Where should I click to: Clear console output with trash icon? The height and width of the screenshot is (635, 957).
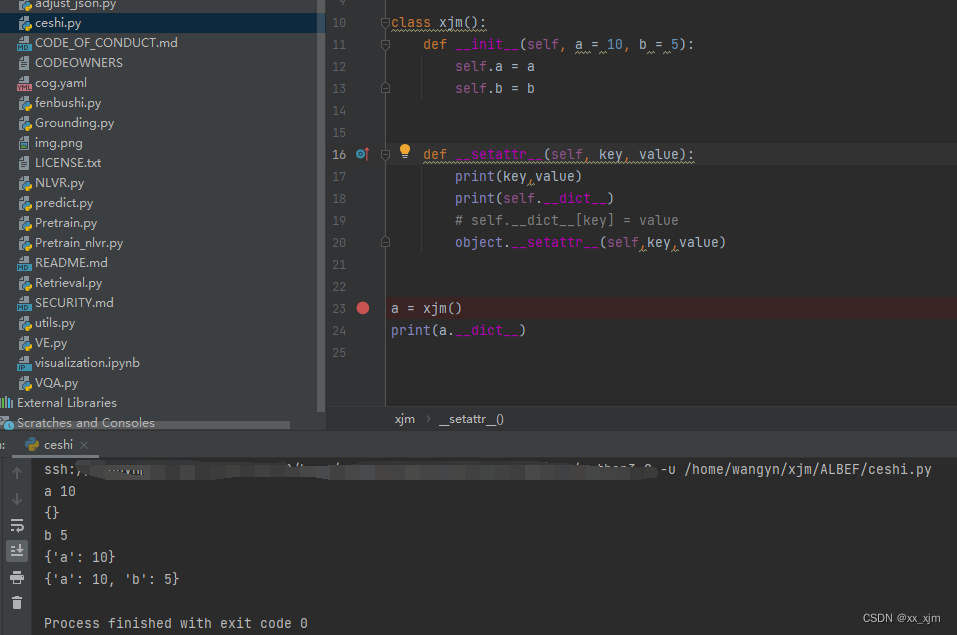[17, 602]
